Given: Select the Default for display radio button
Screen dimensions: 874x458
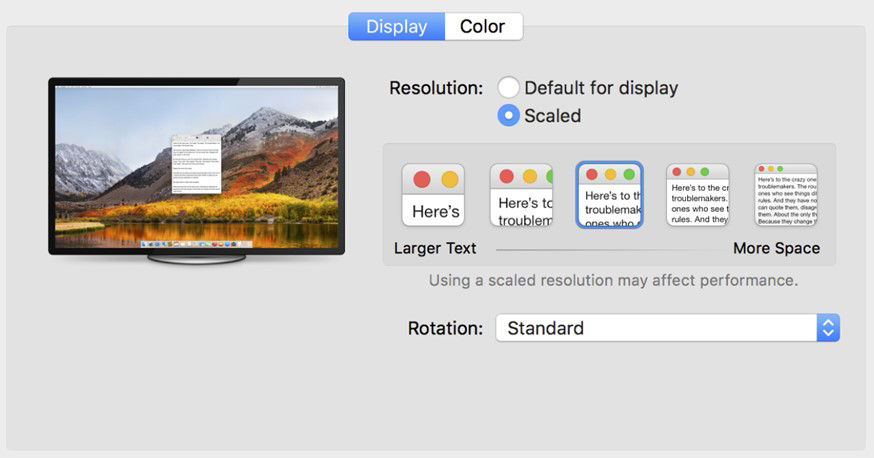Looking at the screenshot, I should (x=509, y=88).
